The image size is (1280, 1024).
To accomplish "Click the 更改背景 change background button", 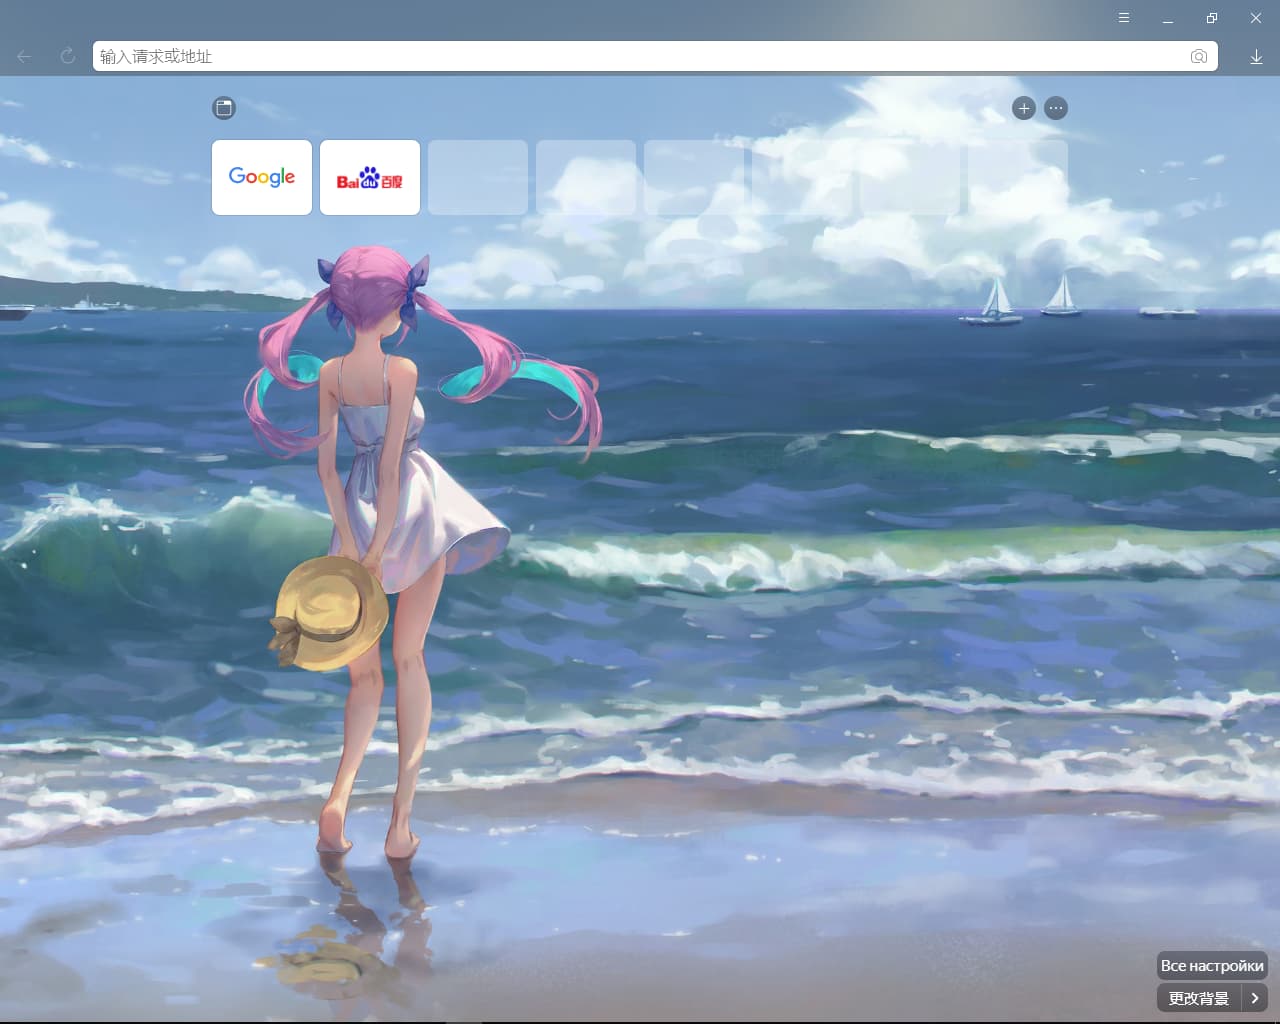I will point(1199,998).
